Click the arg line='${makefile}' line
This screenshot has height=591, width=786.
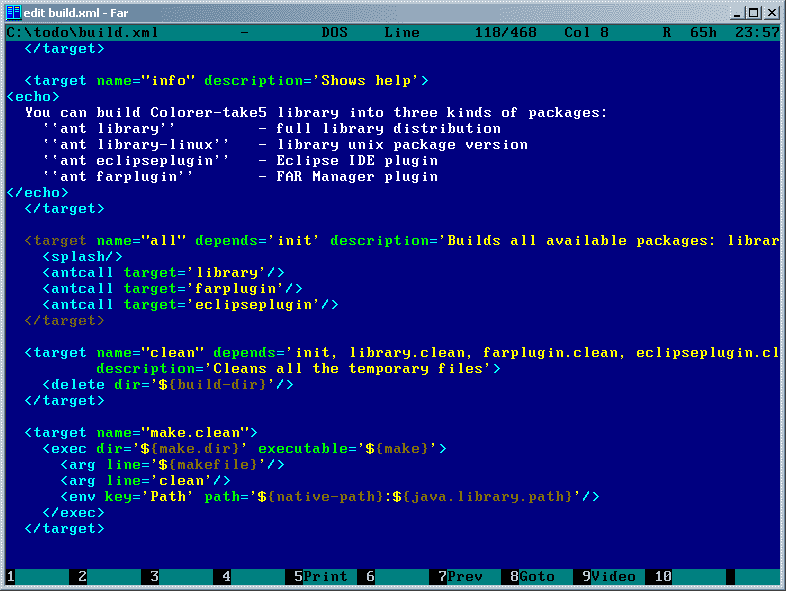coord(172,465)
